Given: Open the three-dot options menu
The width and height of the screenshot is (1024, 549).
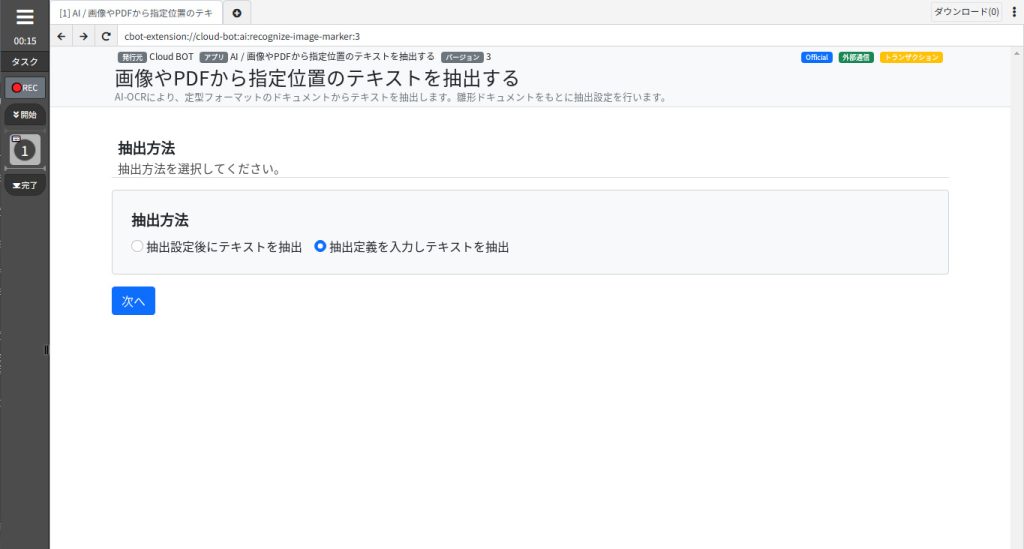Looking at the screenshot, I should pyautogui.click(x=1014, y=12).
